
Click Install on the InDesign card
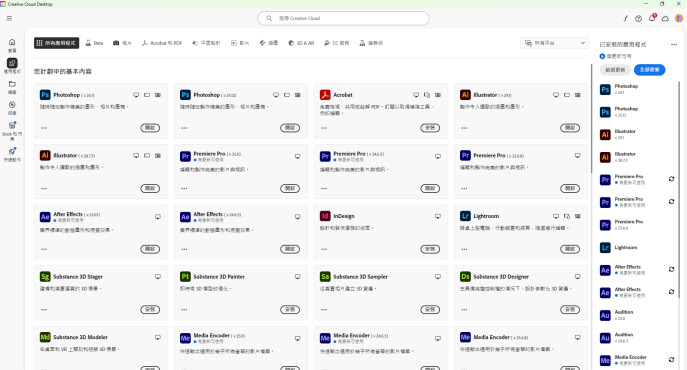click(x=430, y=249)
